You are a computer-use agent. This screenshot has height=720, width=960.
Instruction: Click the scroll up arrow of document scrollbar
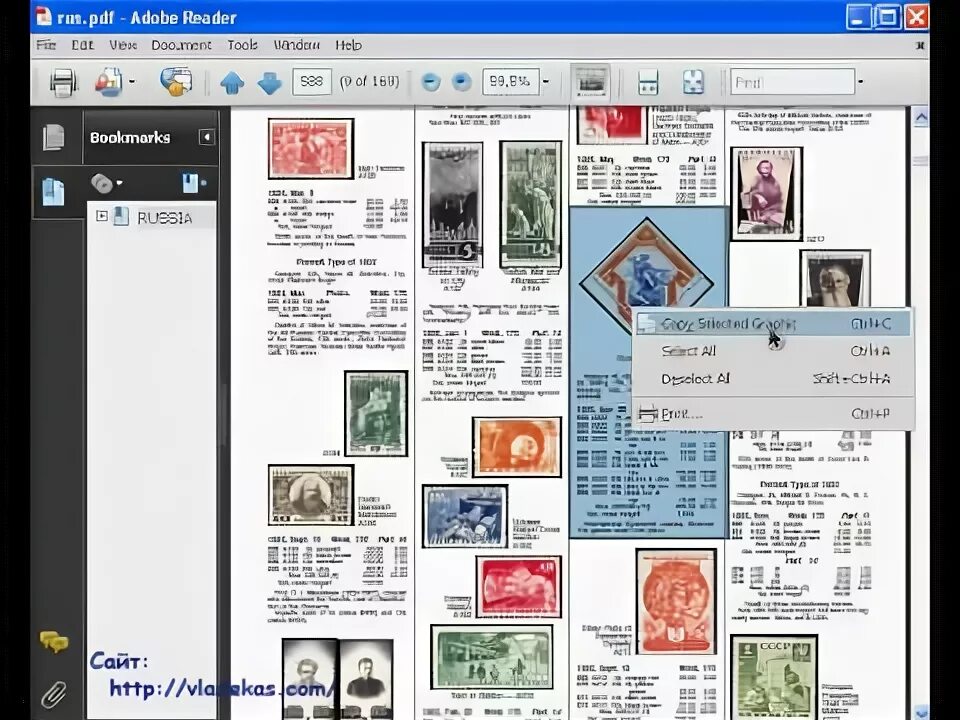click(920, 116)
